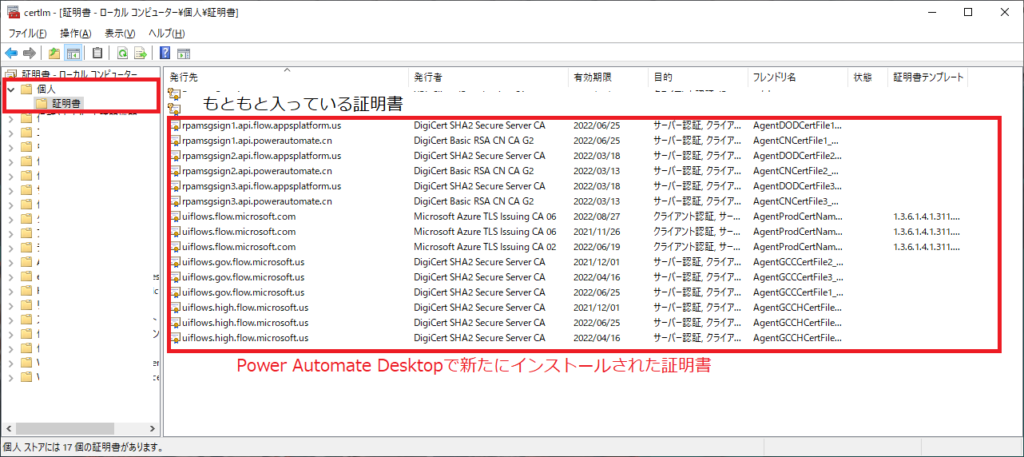Click the expiry date 2021/11/26 cell
Image resolution: width=1024 pixels, height=457 pixels.
[x=596, y=232]
